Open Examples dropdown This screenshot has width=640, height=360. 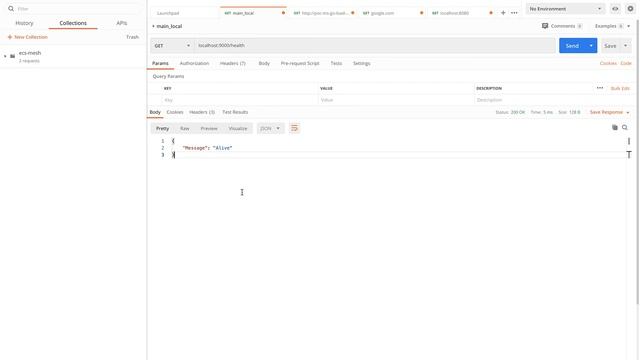pyautogui.click(x=612, y=26)
